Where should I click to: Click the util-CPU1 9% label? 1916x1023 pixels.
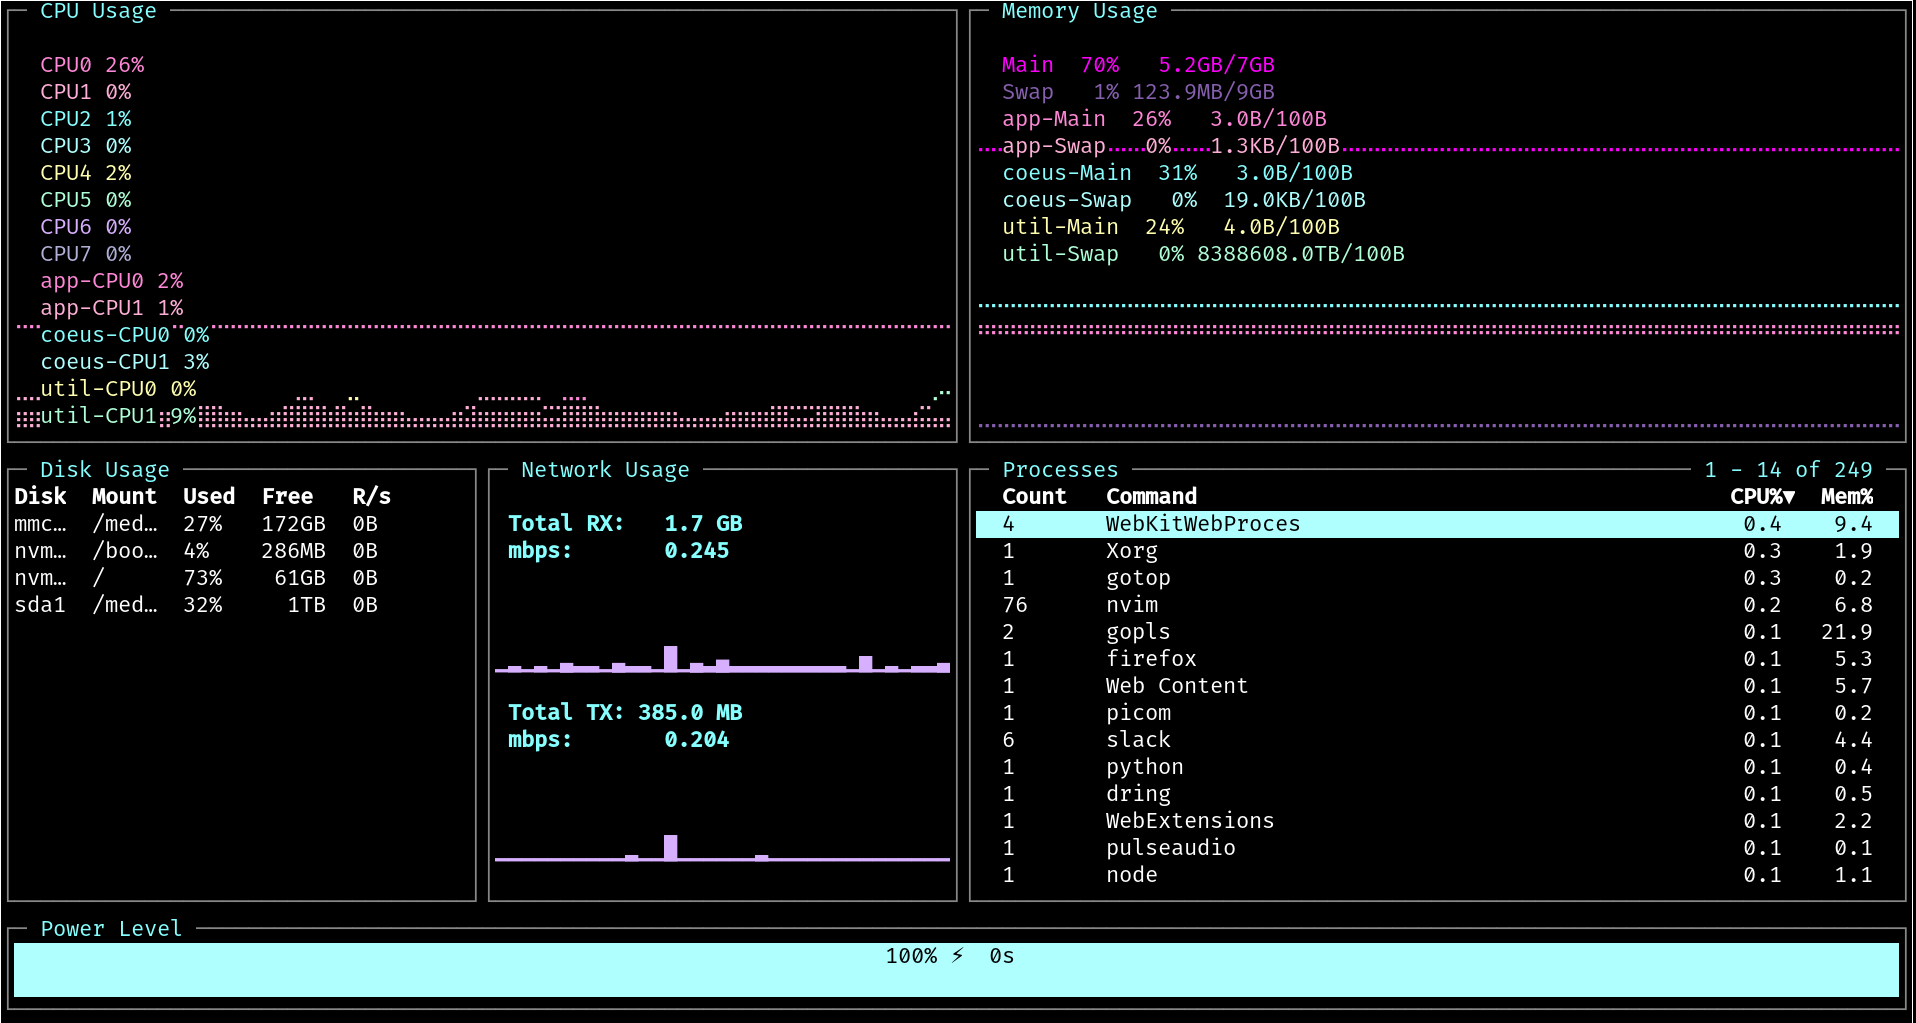click(118, 416)
